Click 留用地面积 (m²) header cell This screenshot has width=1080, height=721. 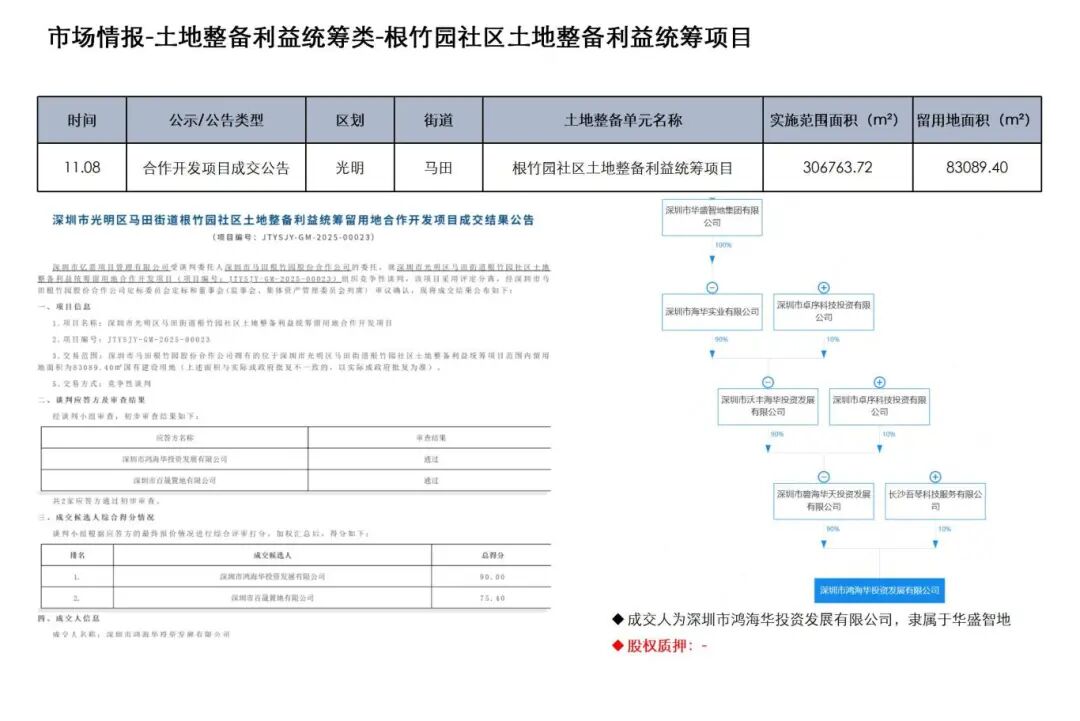pyautogui.click(x=976, y=120)
